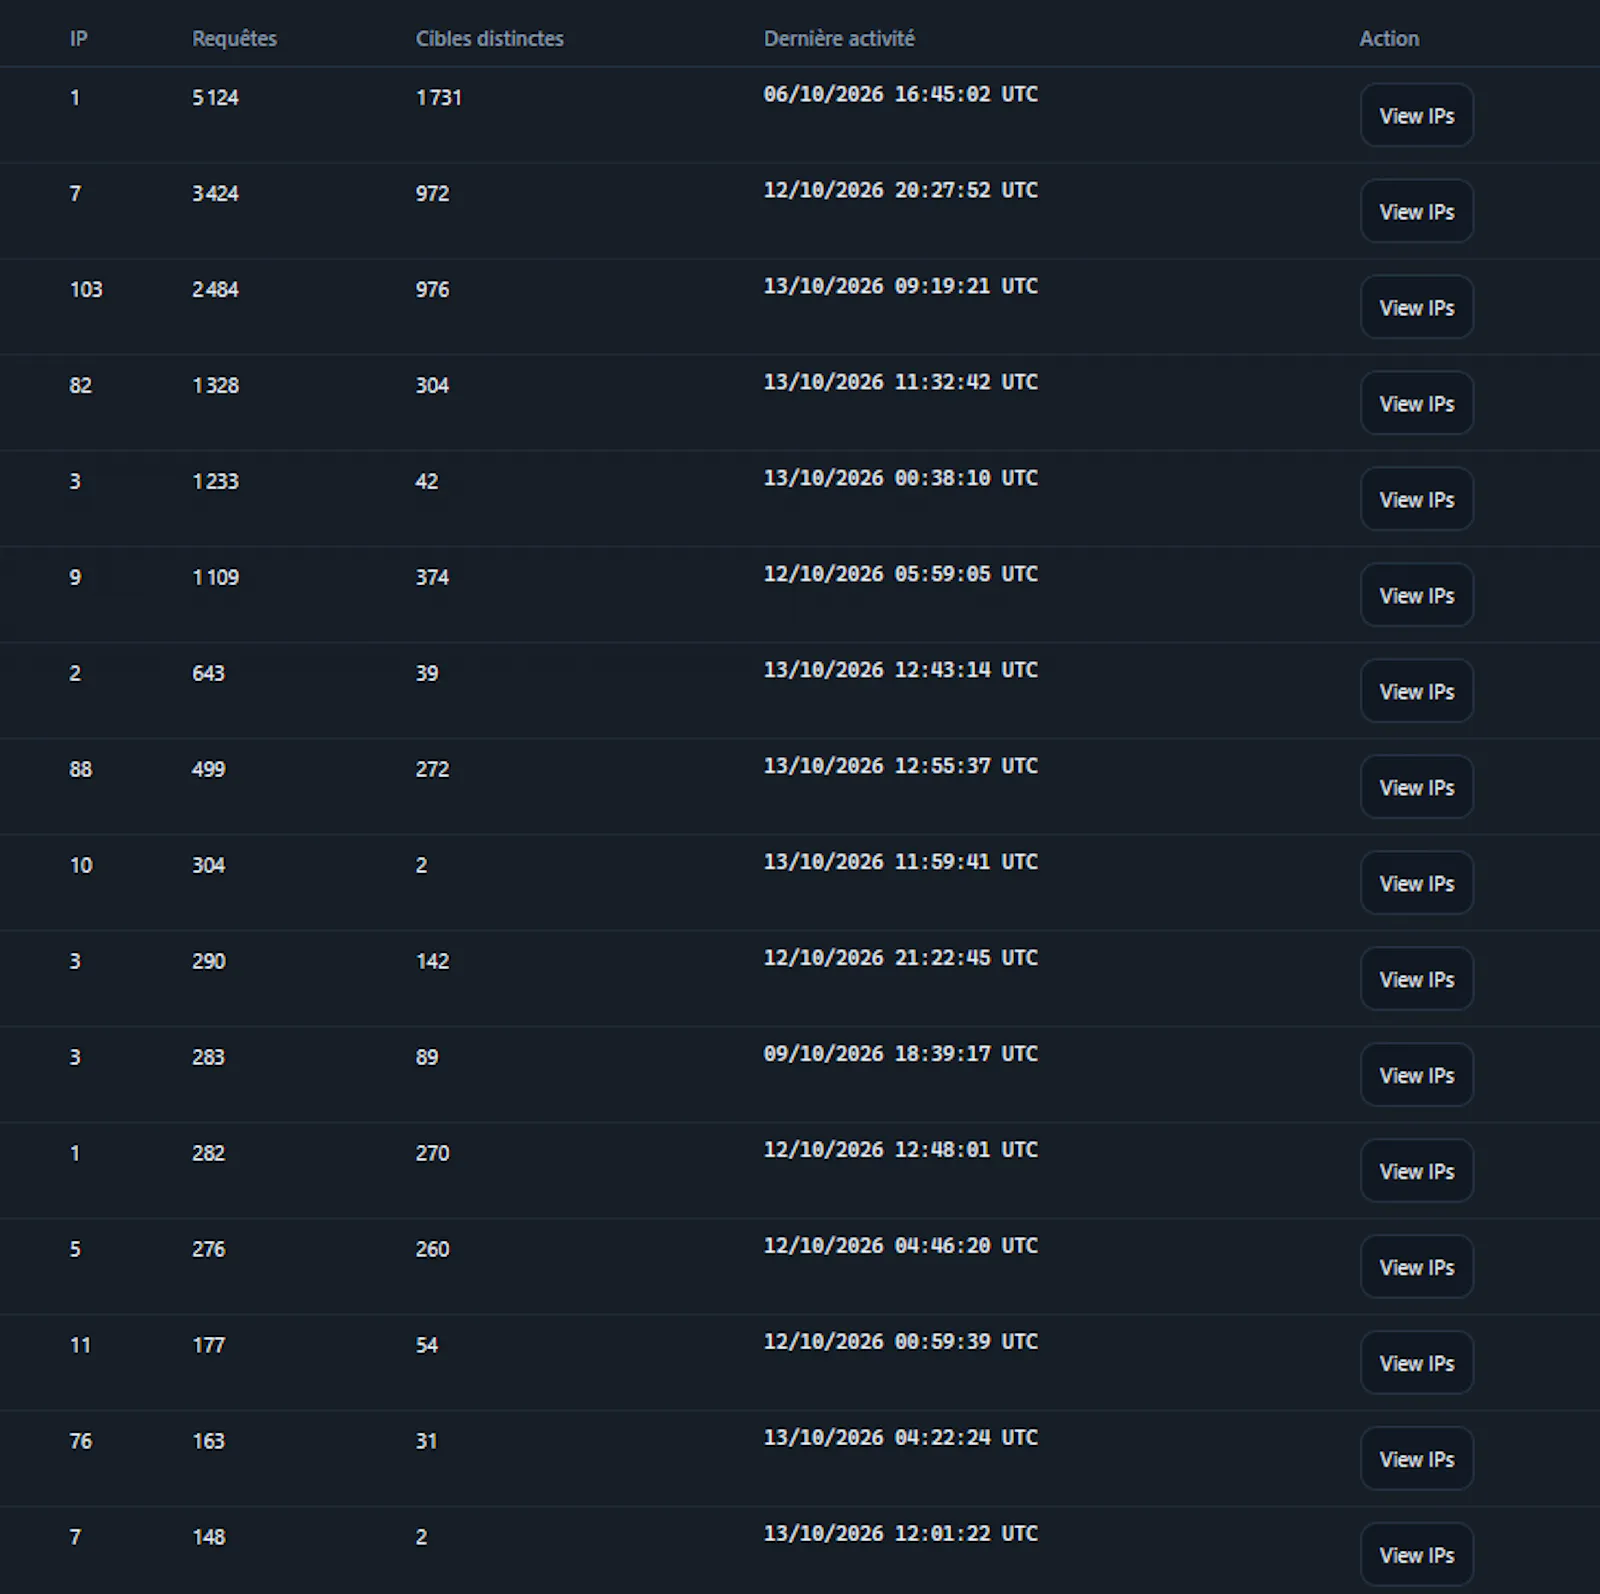
Task: Click View IPs for the 177 requests row
Action: point(1416,1364)
